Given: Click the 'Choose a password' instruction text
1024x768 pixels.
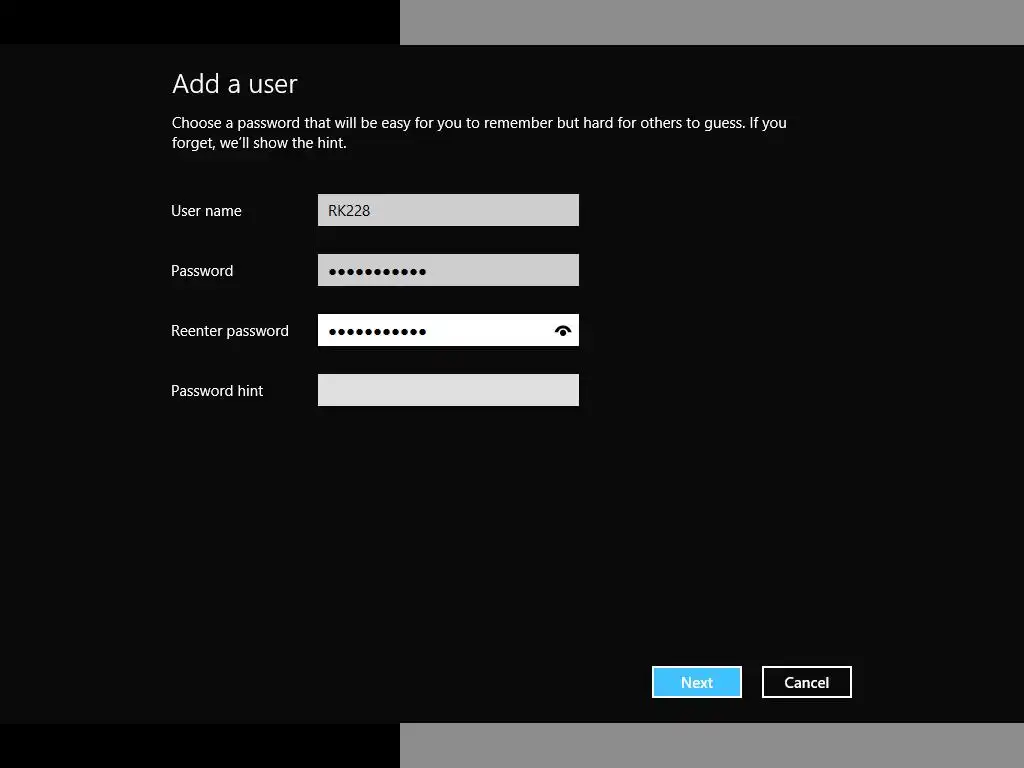Looking at the screenshot, I should [x=479, y=133].
